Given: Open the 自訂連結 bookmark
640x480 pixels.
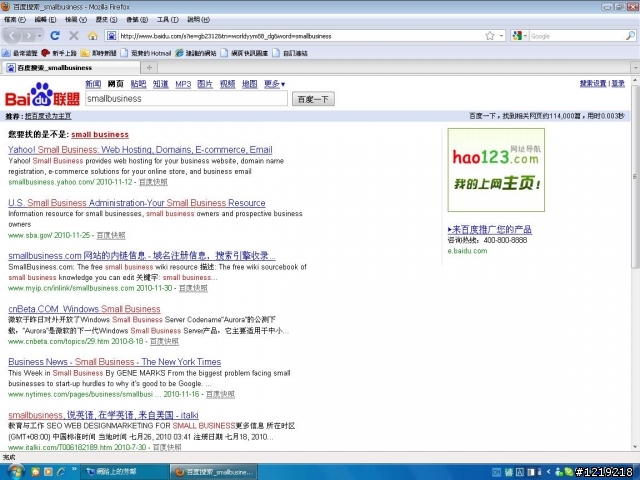Looking at the screenshot, I should click(290, 53).
